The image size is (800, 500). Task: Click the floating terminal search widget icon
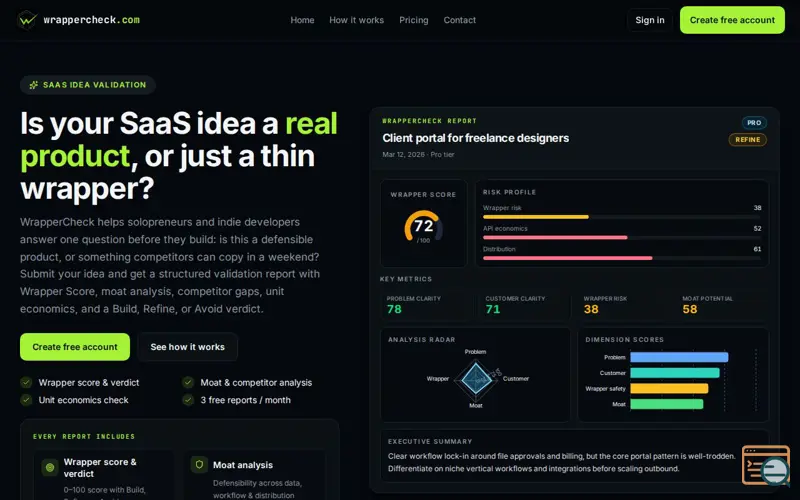coord(767,465)
